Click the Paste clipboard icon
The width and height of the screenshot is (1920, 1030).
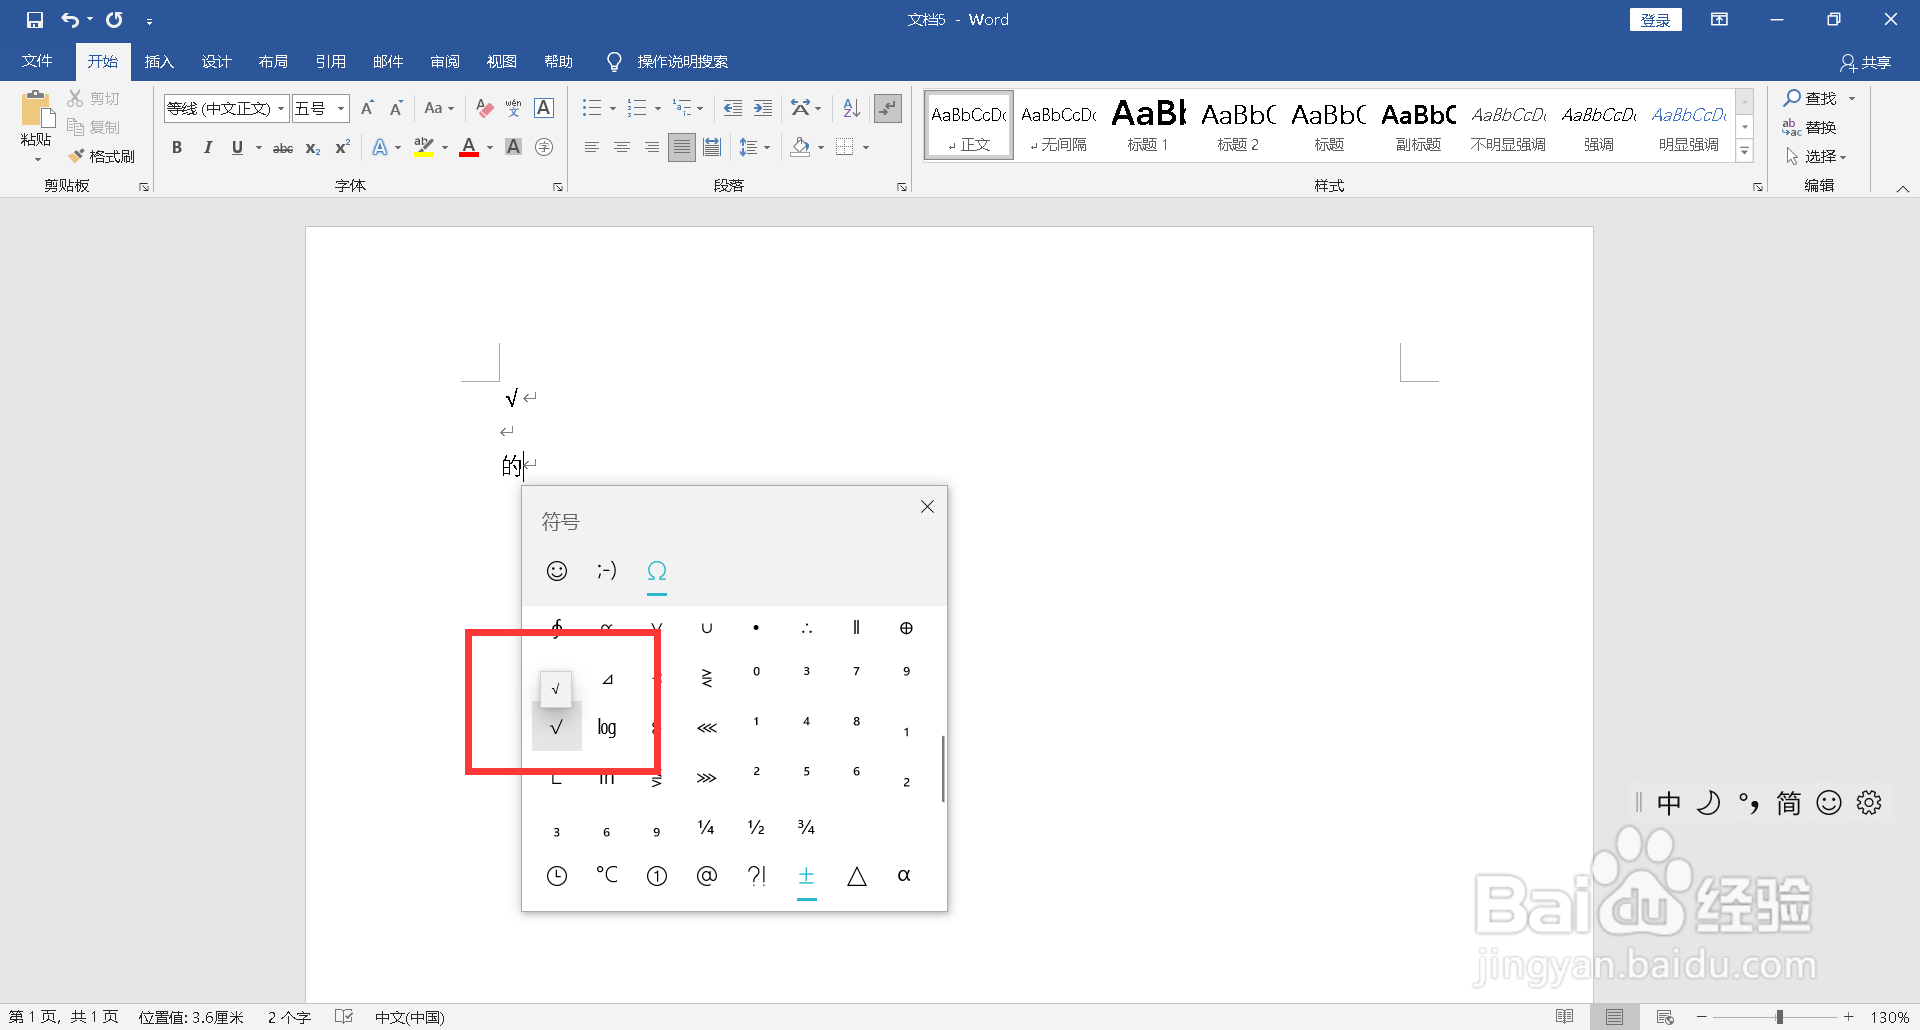[37, 110]
